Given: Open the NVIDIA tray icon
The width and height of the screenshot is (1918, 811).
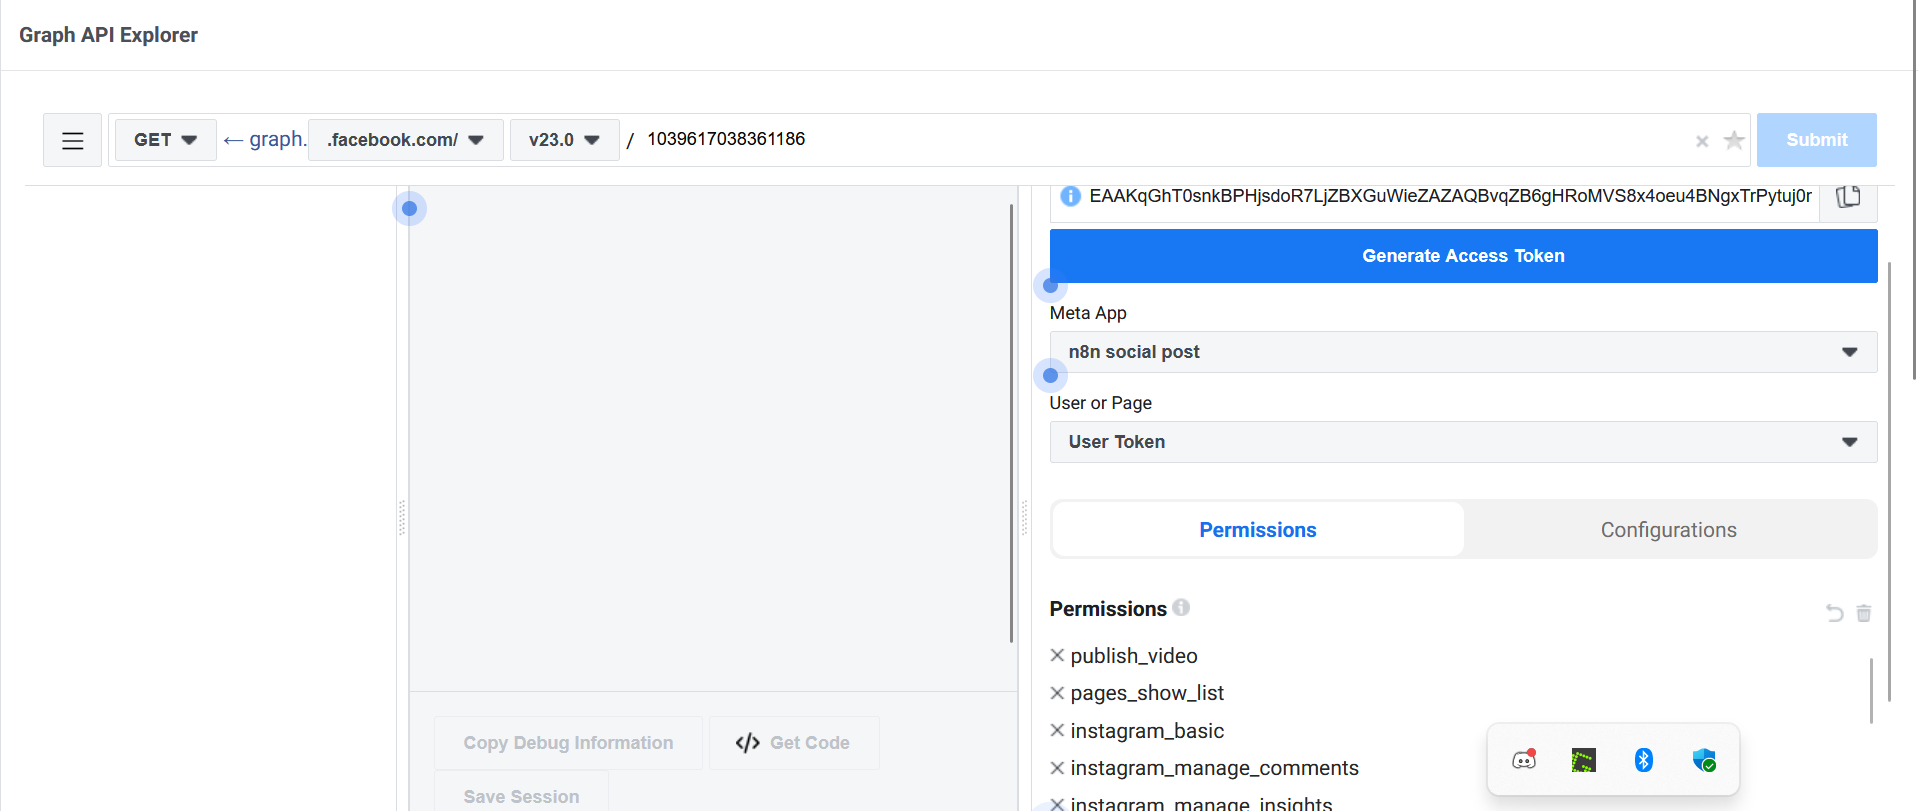Looking at the screenshot, I should point(1584,760).
